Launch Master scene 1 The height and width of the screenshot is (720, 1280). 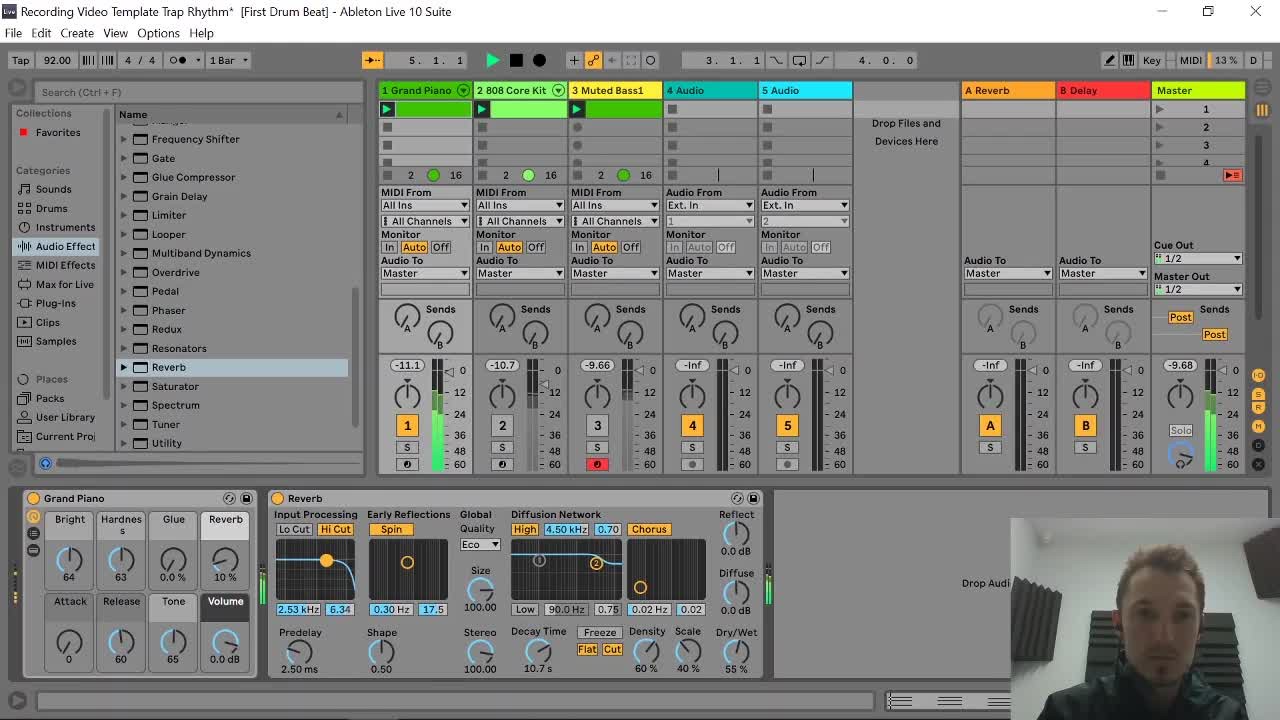(x=1160, y=109)
